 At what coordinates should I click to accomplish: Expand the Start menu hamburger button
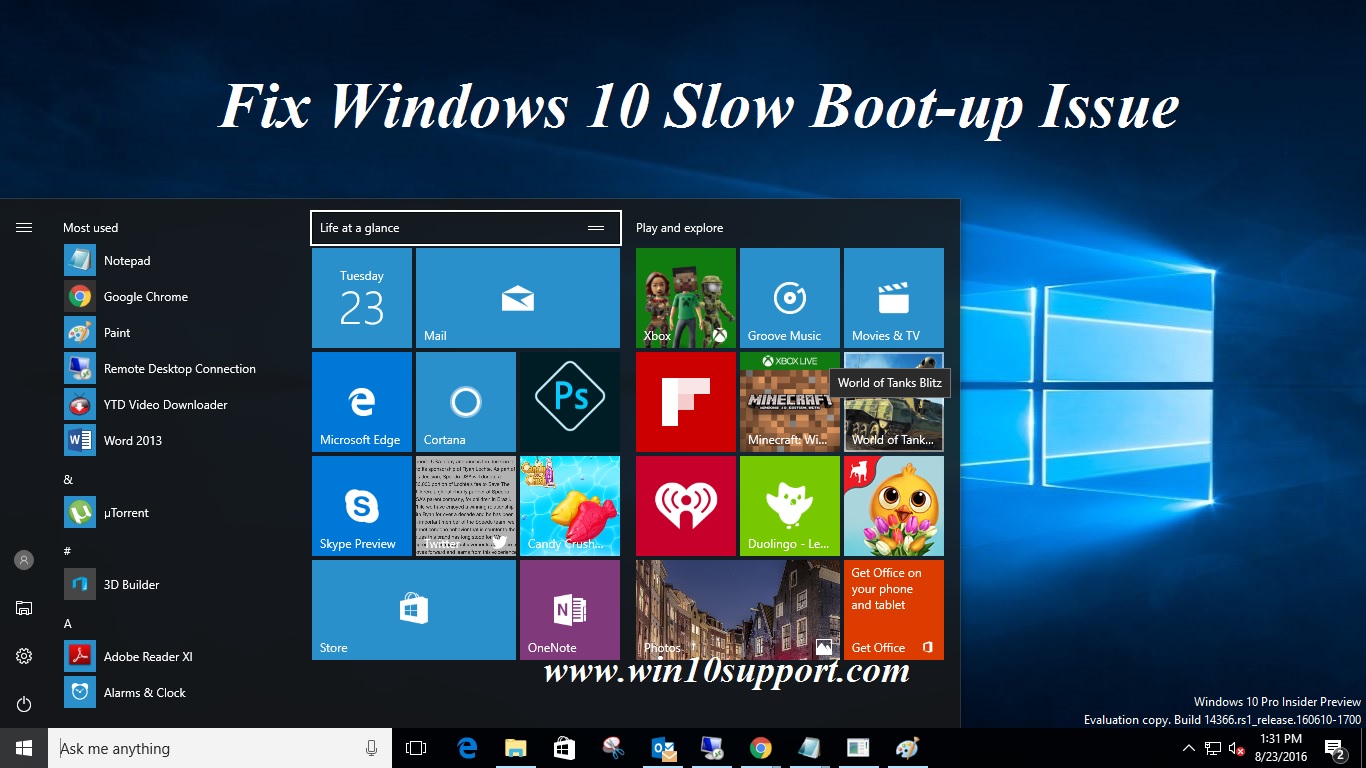point(24,228)
